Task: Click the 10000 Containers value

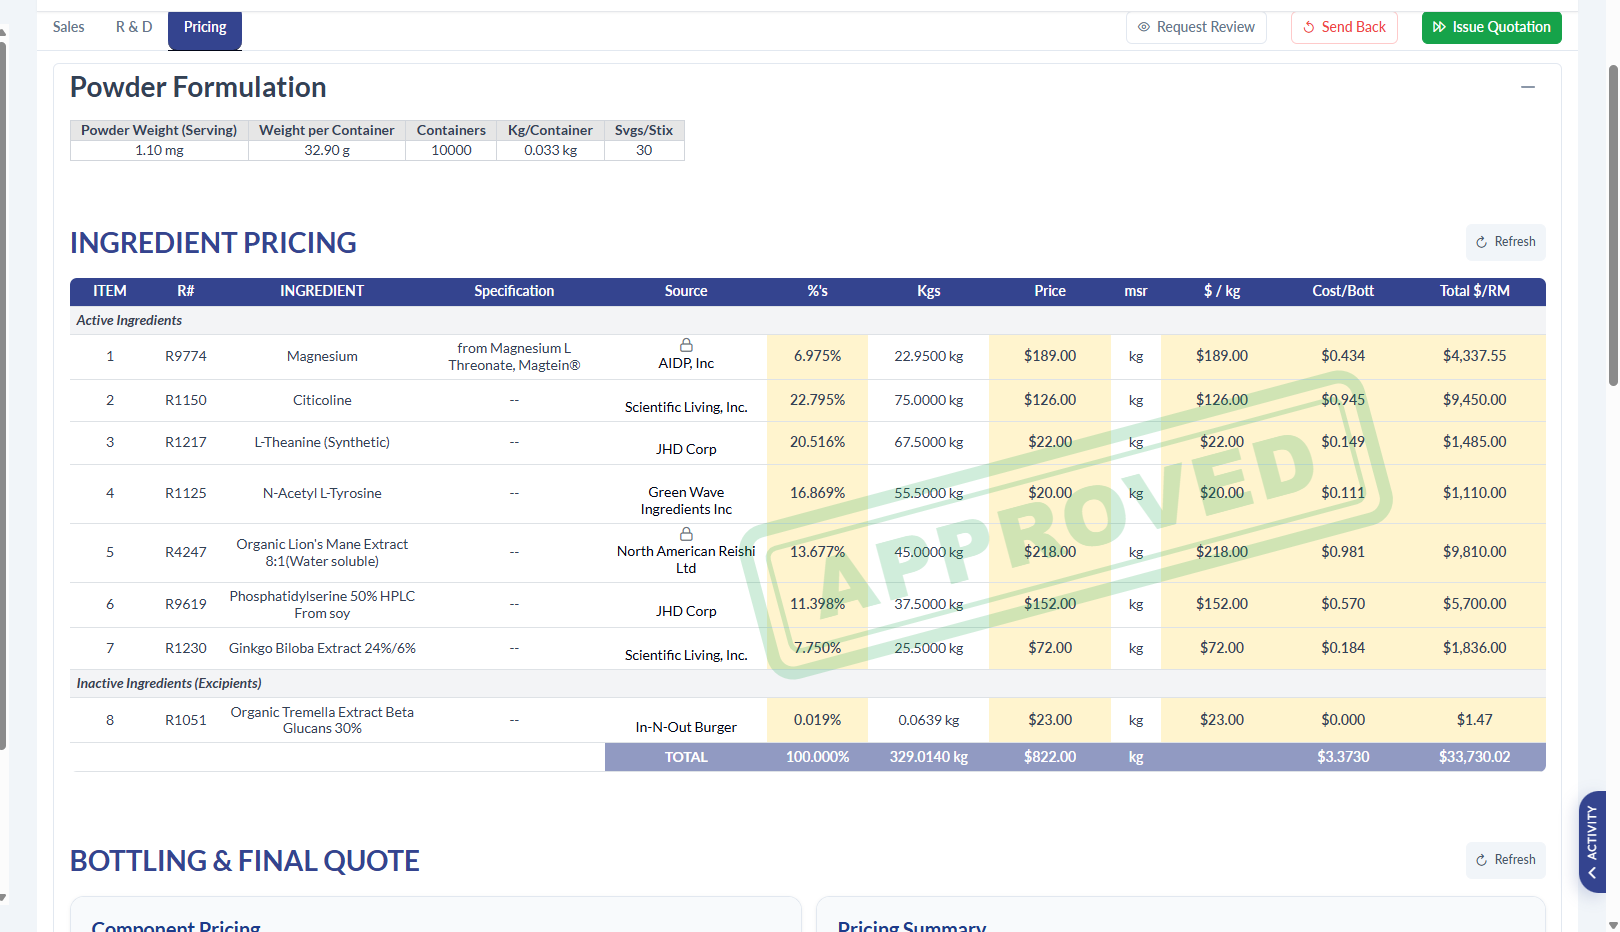Action: click(x=451, y=150)
